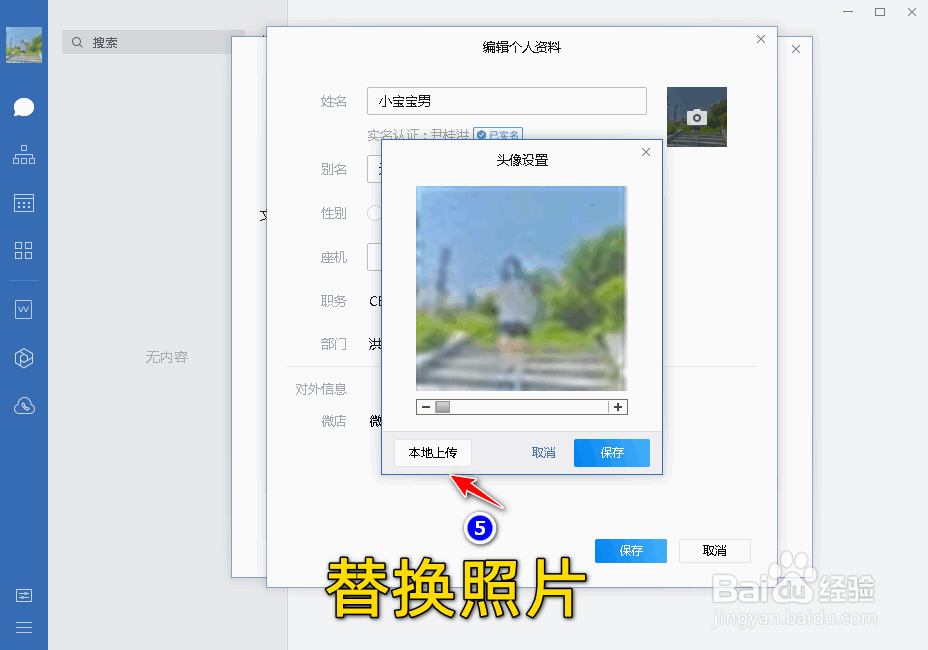Click the search magnifier icon
This screenshot has width=928, height=650.
click(77, 42)
